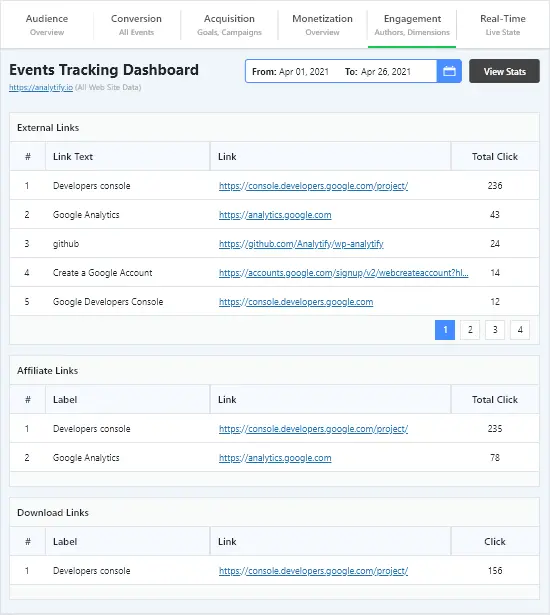
Task: Switch to Real-Time Live State tab
Action: coord(503,25)
